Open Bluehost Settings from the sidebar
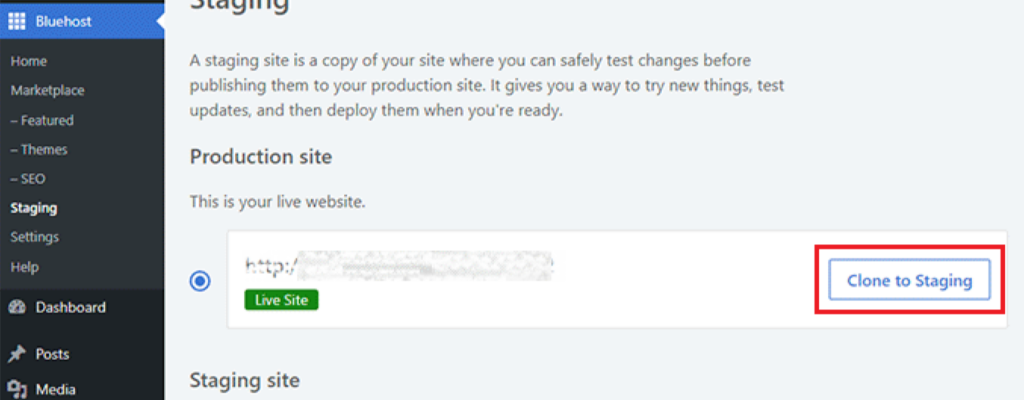Image resolution: width=1024 pixels, height=400 pixels. pyautogui.click(x=35, y=237)
